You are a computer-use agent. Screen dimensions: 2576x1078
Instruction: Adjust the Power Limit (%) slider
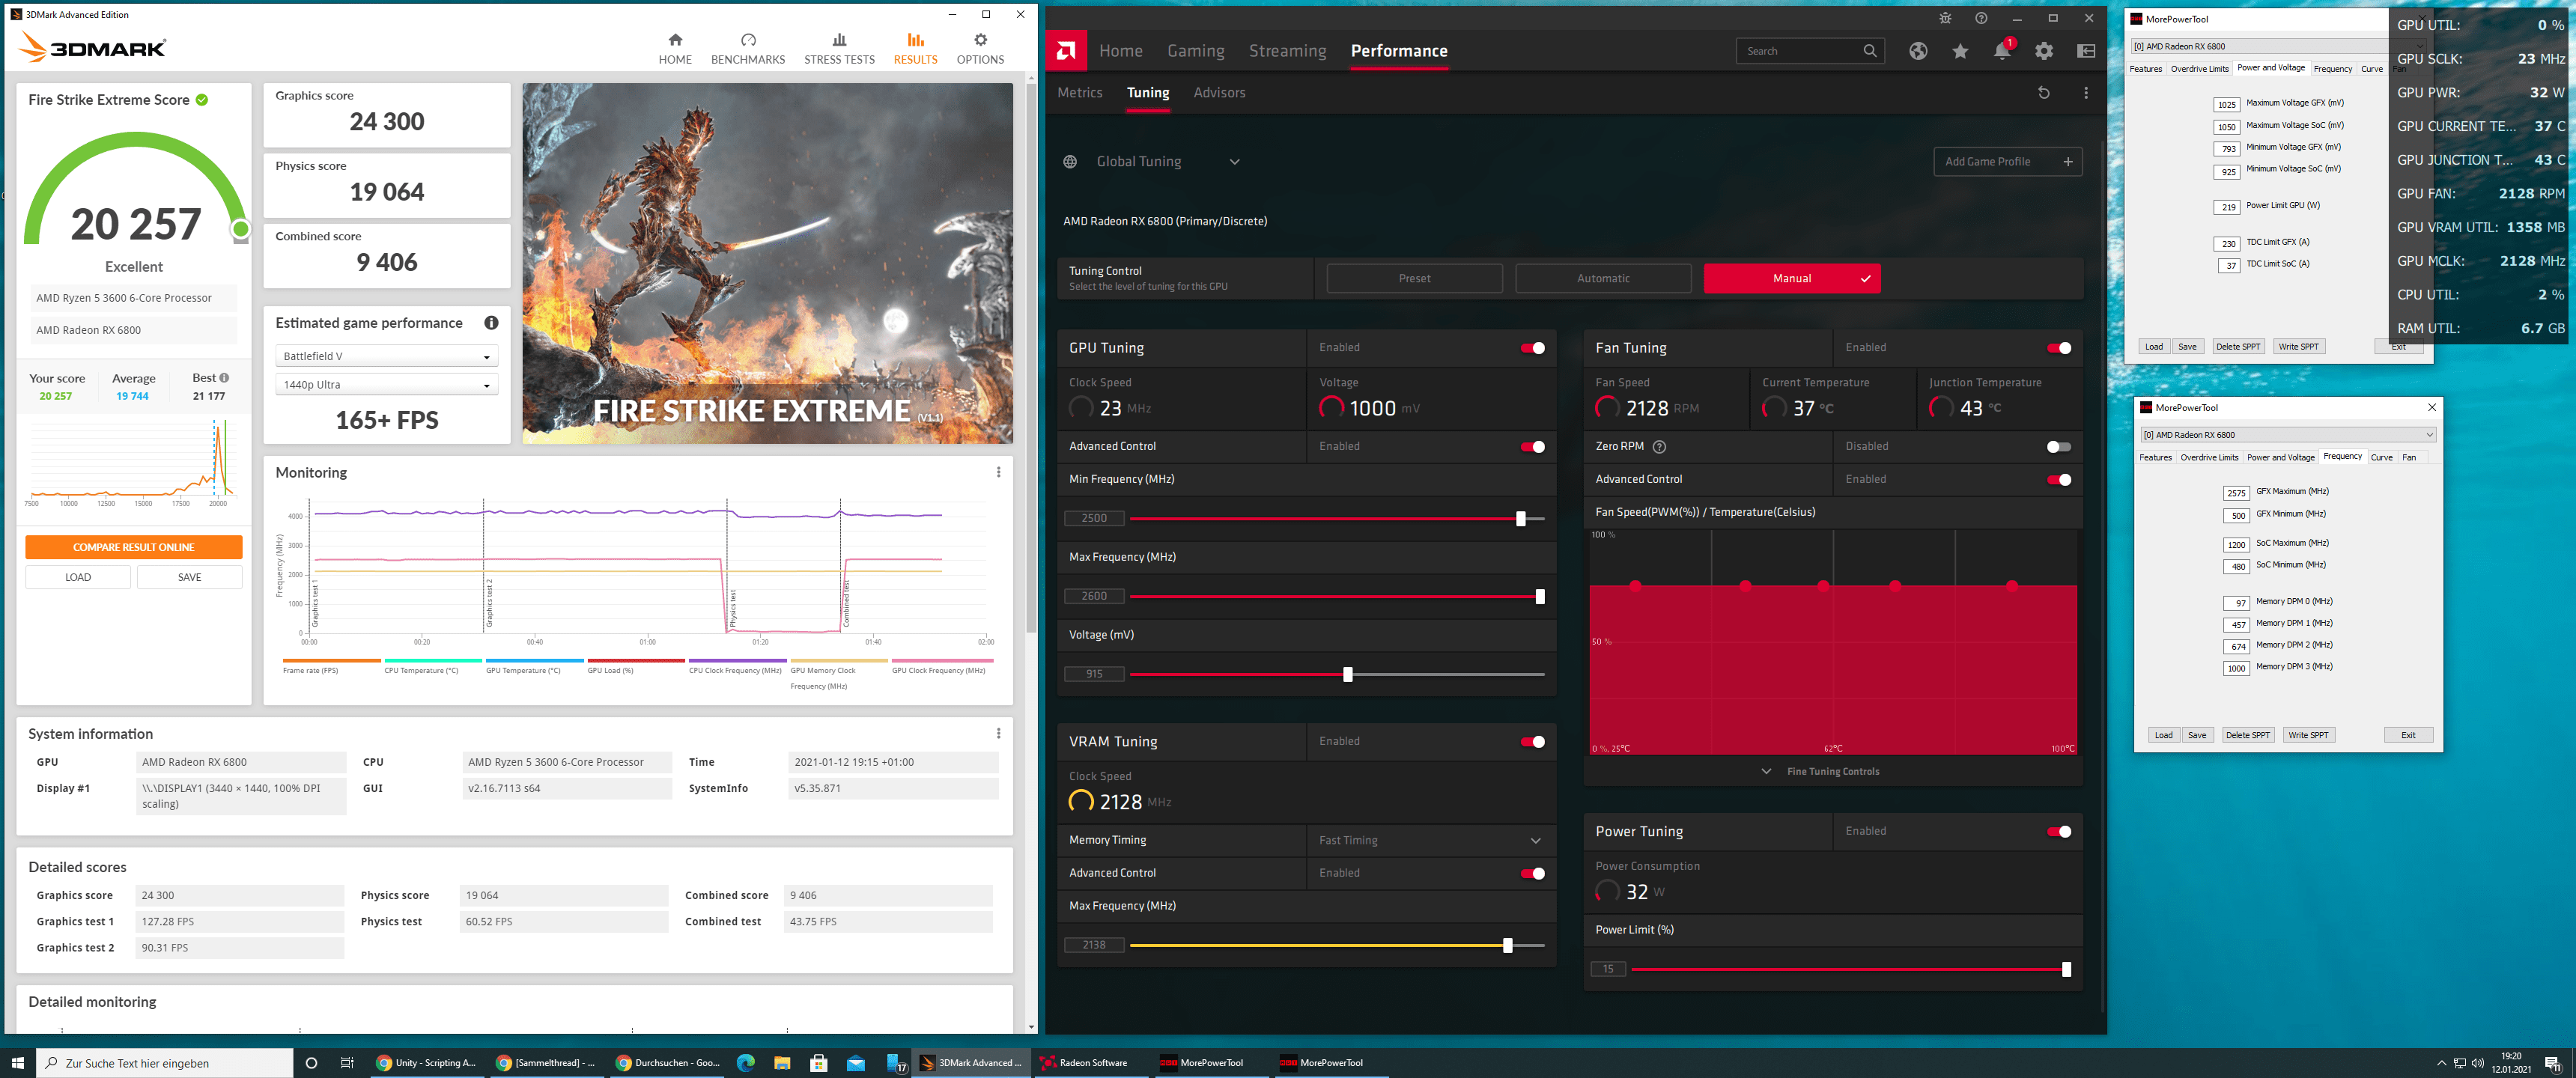pyautogui.click(x=2066, y=970)
